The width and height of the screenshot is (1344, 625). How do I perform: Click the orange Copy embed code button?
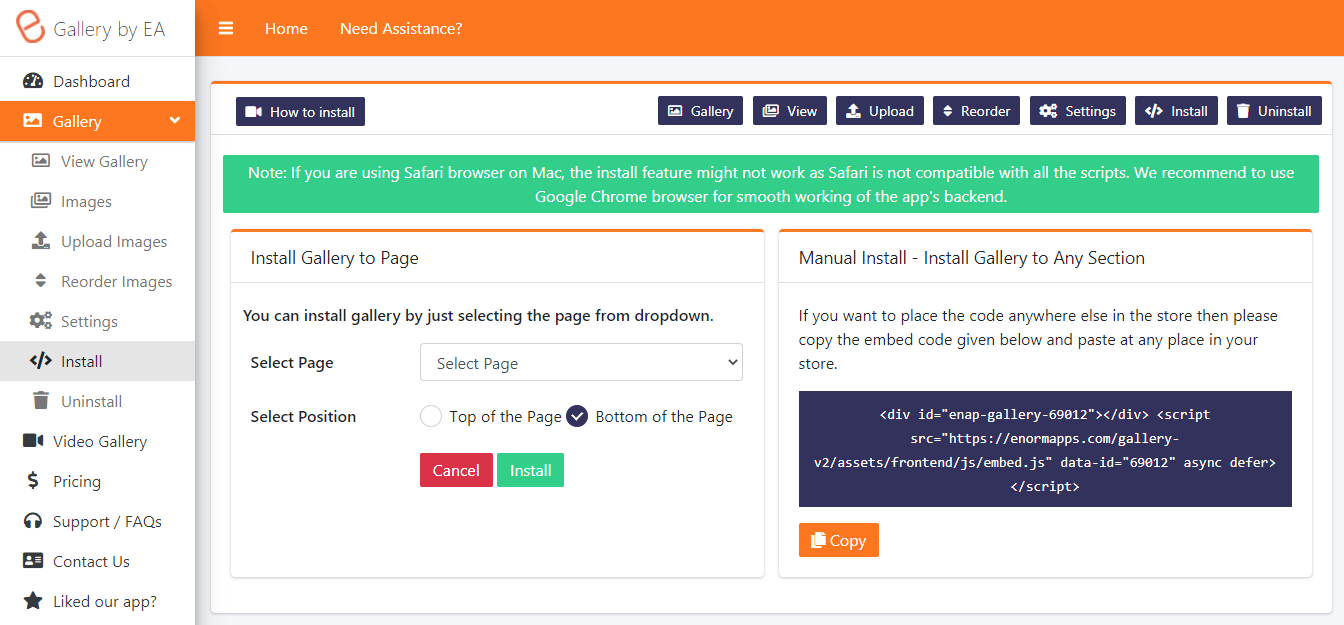point(839,540)
